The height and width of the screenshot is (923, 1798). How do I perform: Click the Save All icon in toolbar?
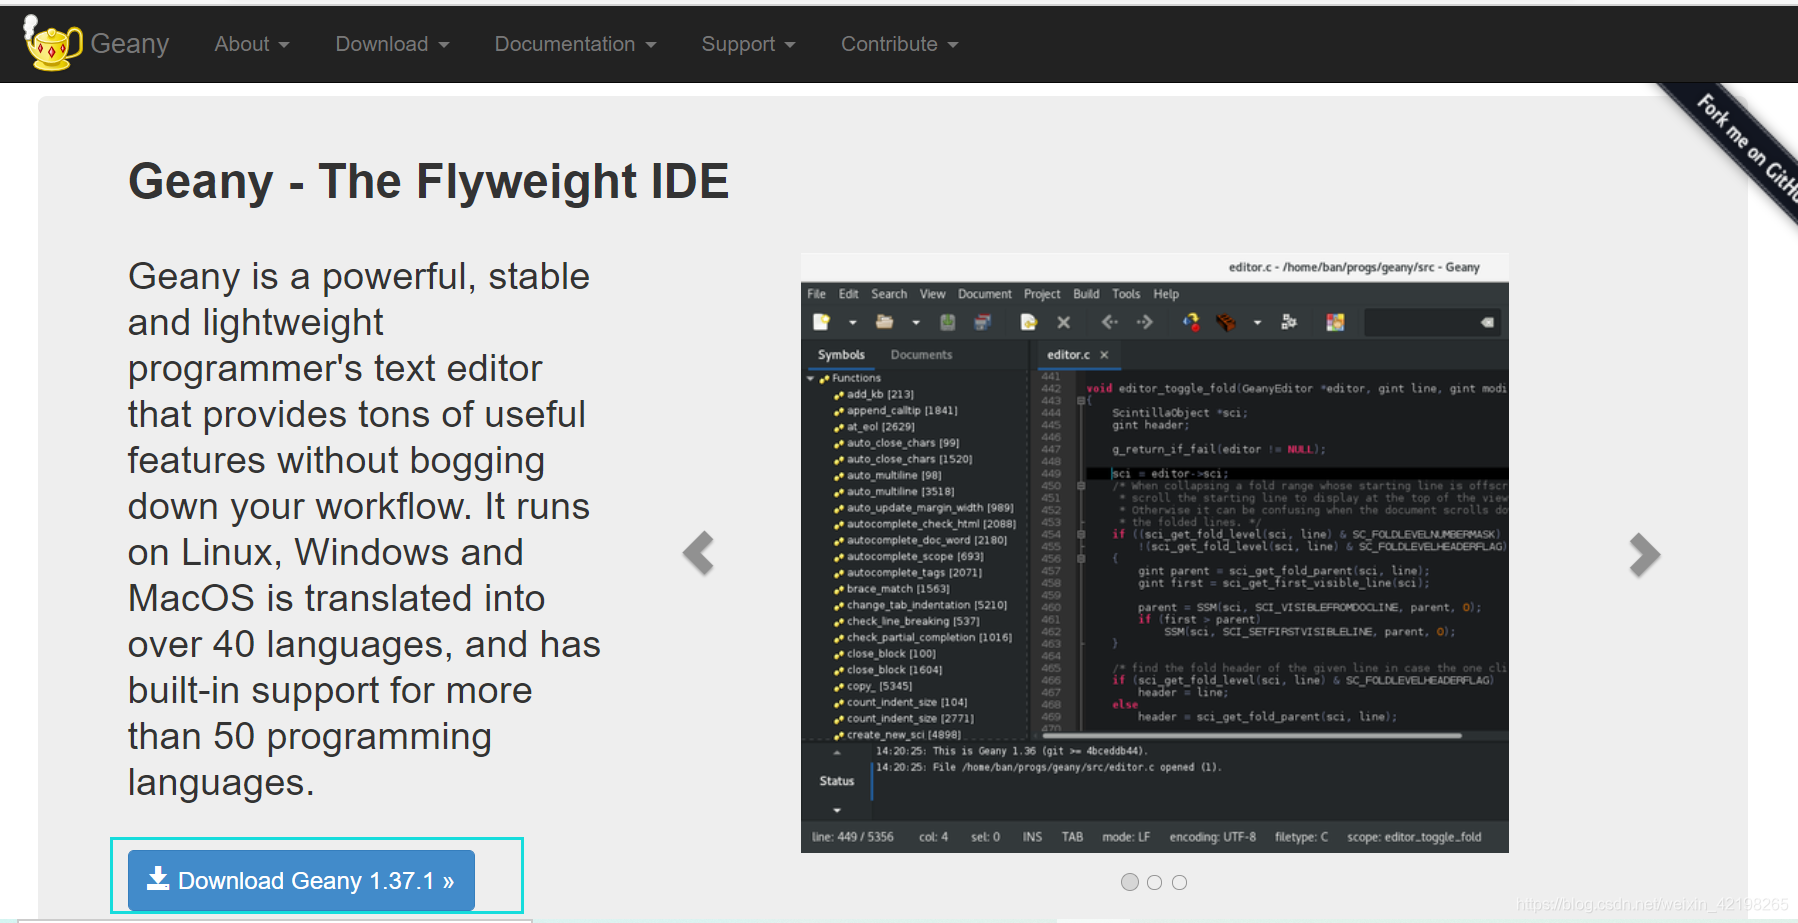[x=983, y=322]
